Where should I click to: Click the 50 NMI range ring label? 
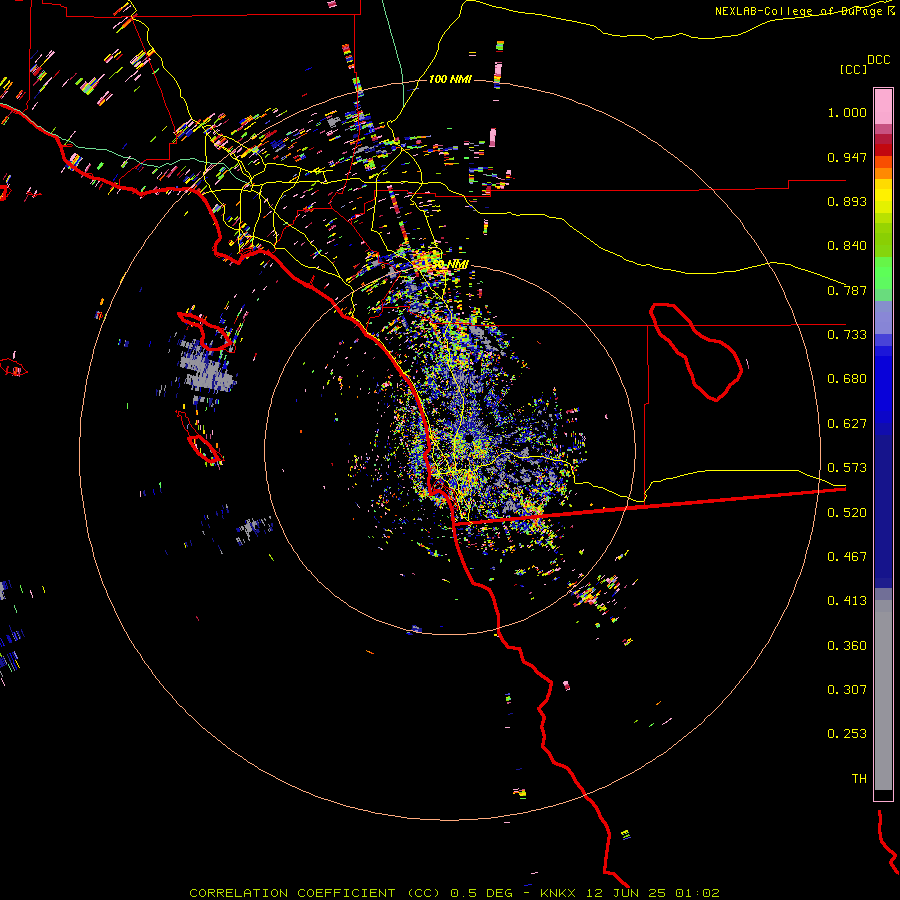451,265
